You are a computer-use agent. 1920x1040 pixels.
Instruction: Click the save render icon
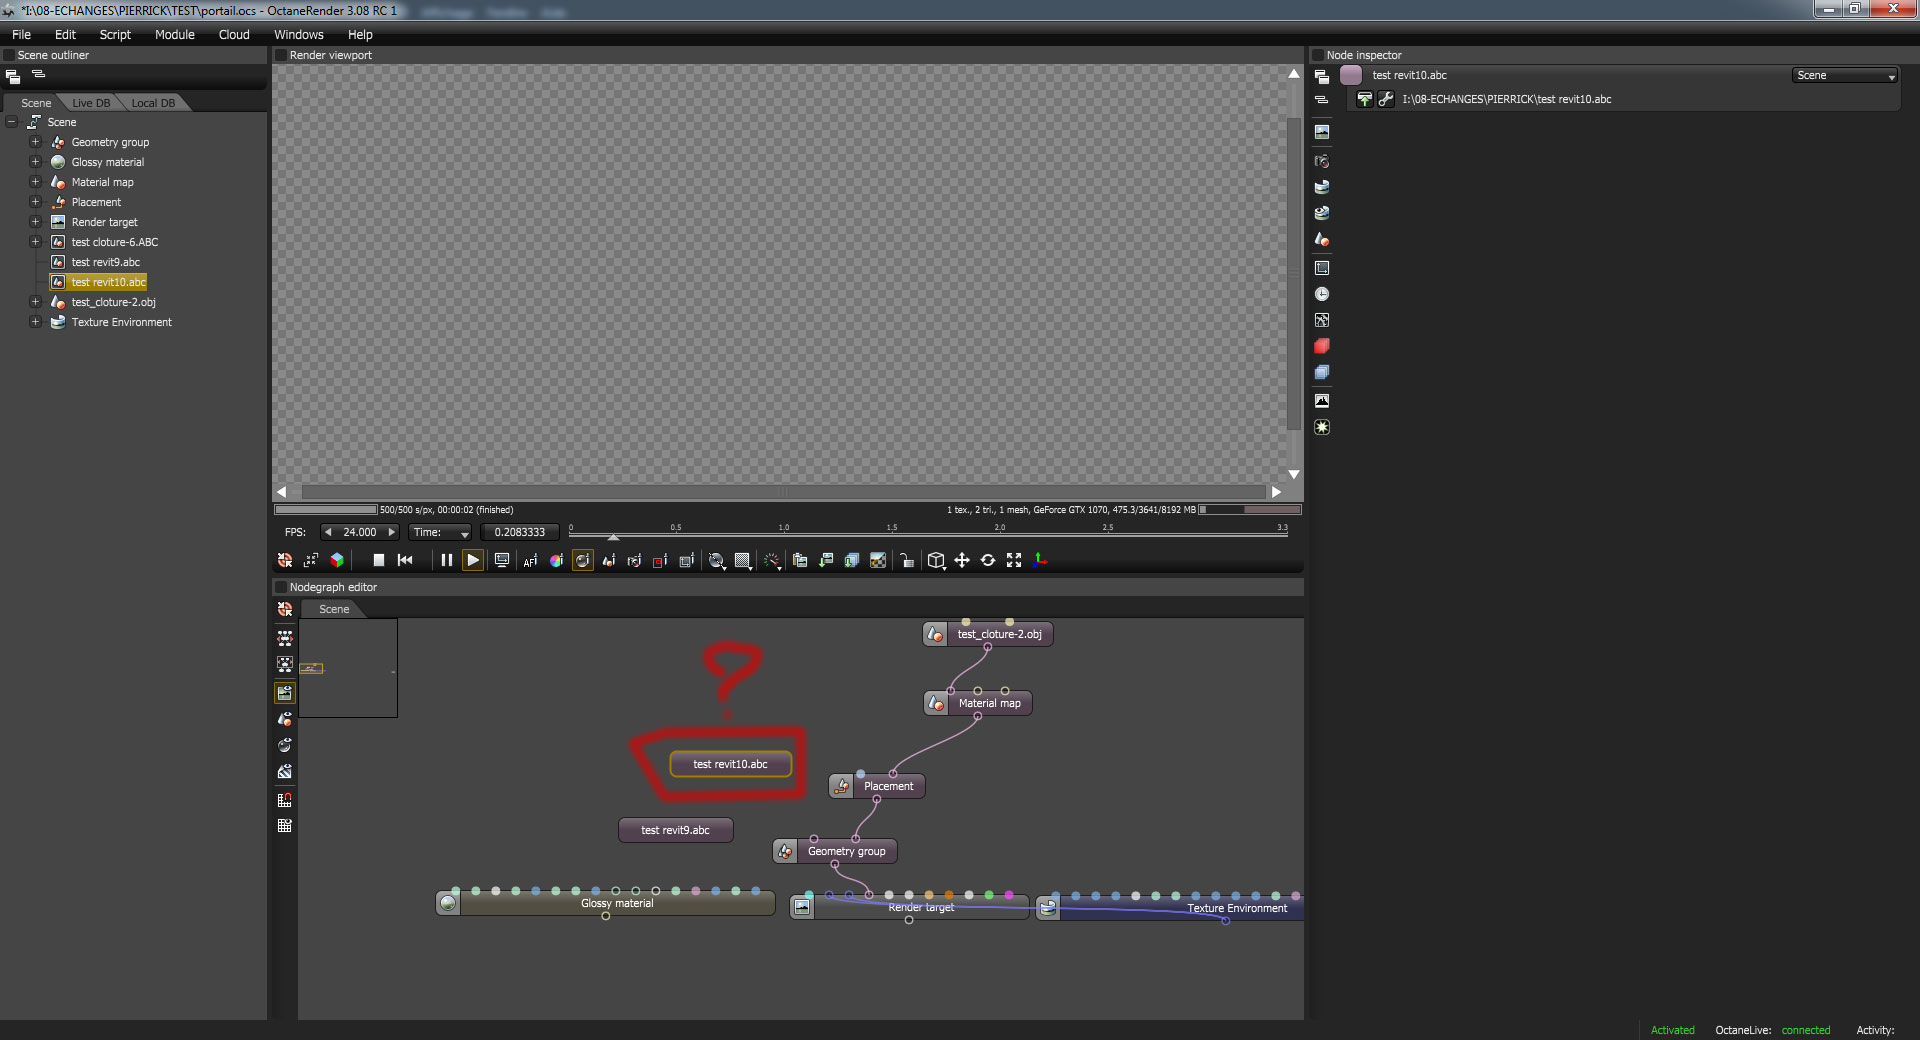[x=826, y=560]
